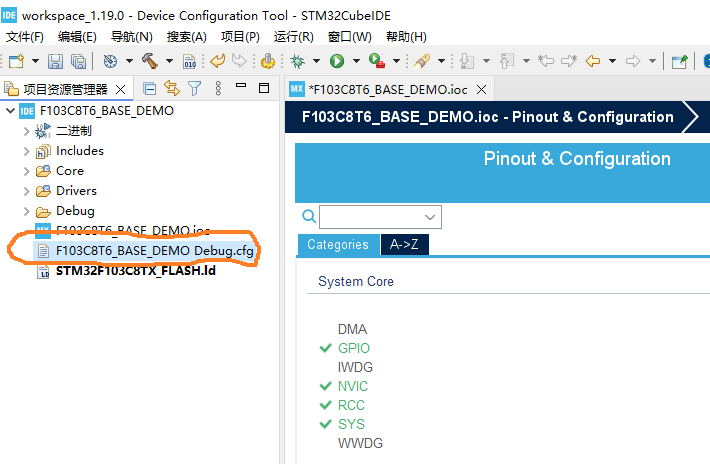
Task: Open the 项目(P) menu
Action: [240, 37]
